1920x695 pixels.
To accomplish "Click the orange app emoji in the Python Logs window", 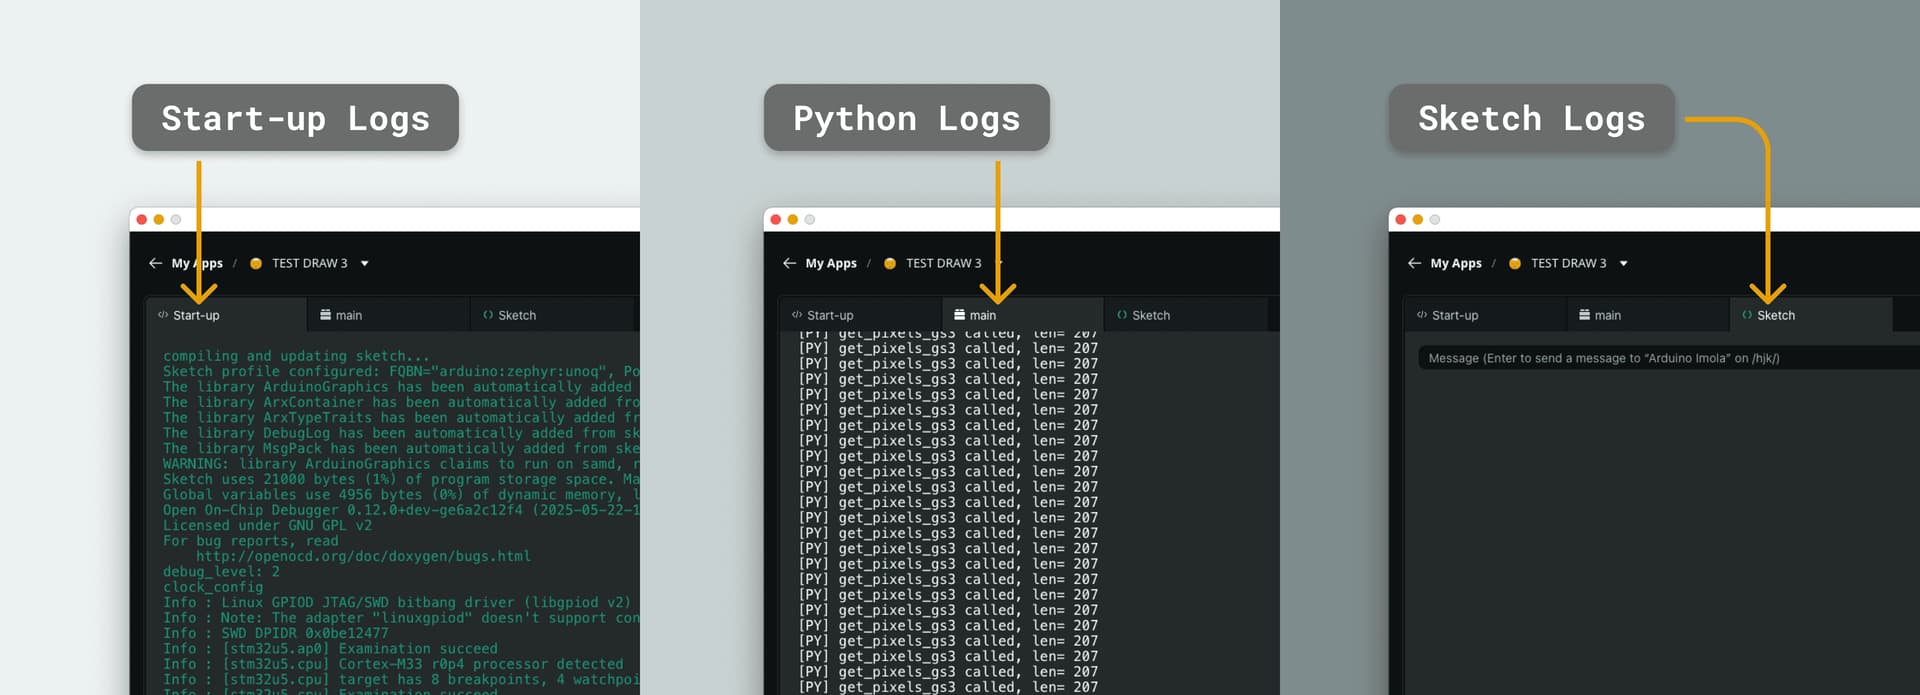I will (889, 263).
